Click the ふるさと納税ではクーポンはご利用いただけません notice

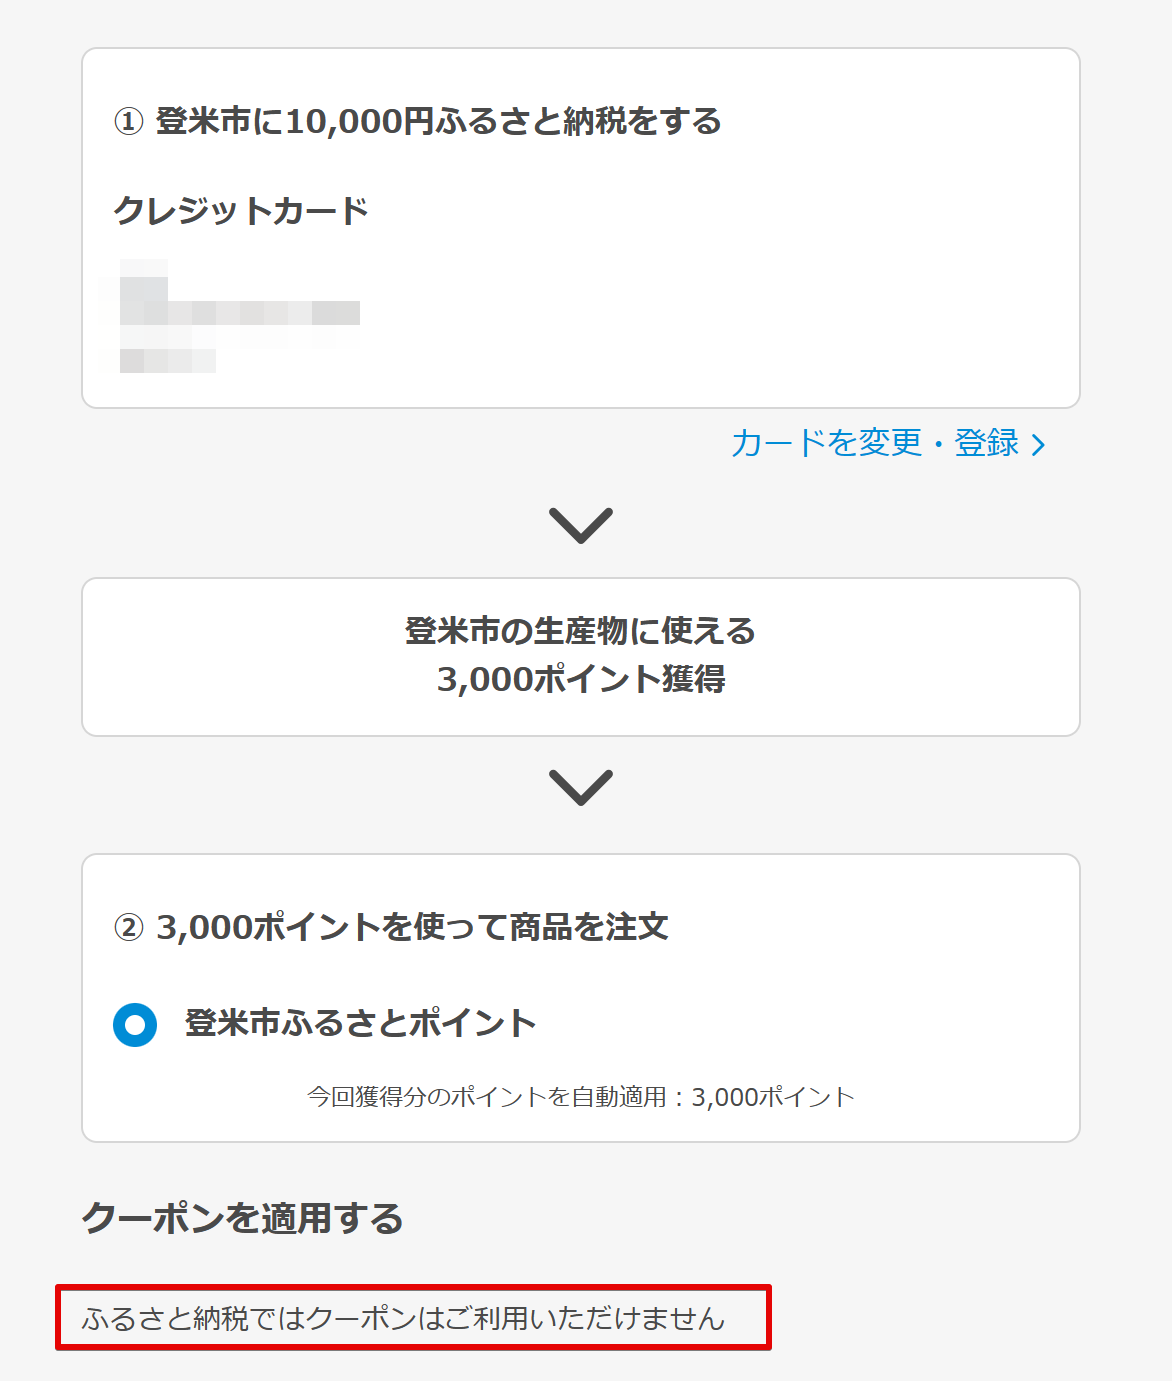(x=403, y=1318)
